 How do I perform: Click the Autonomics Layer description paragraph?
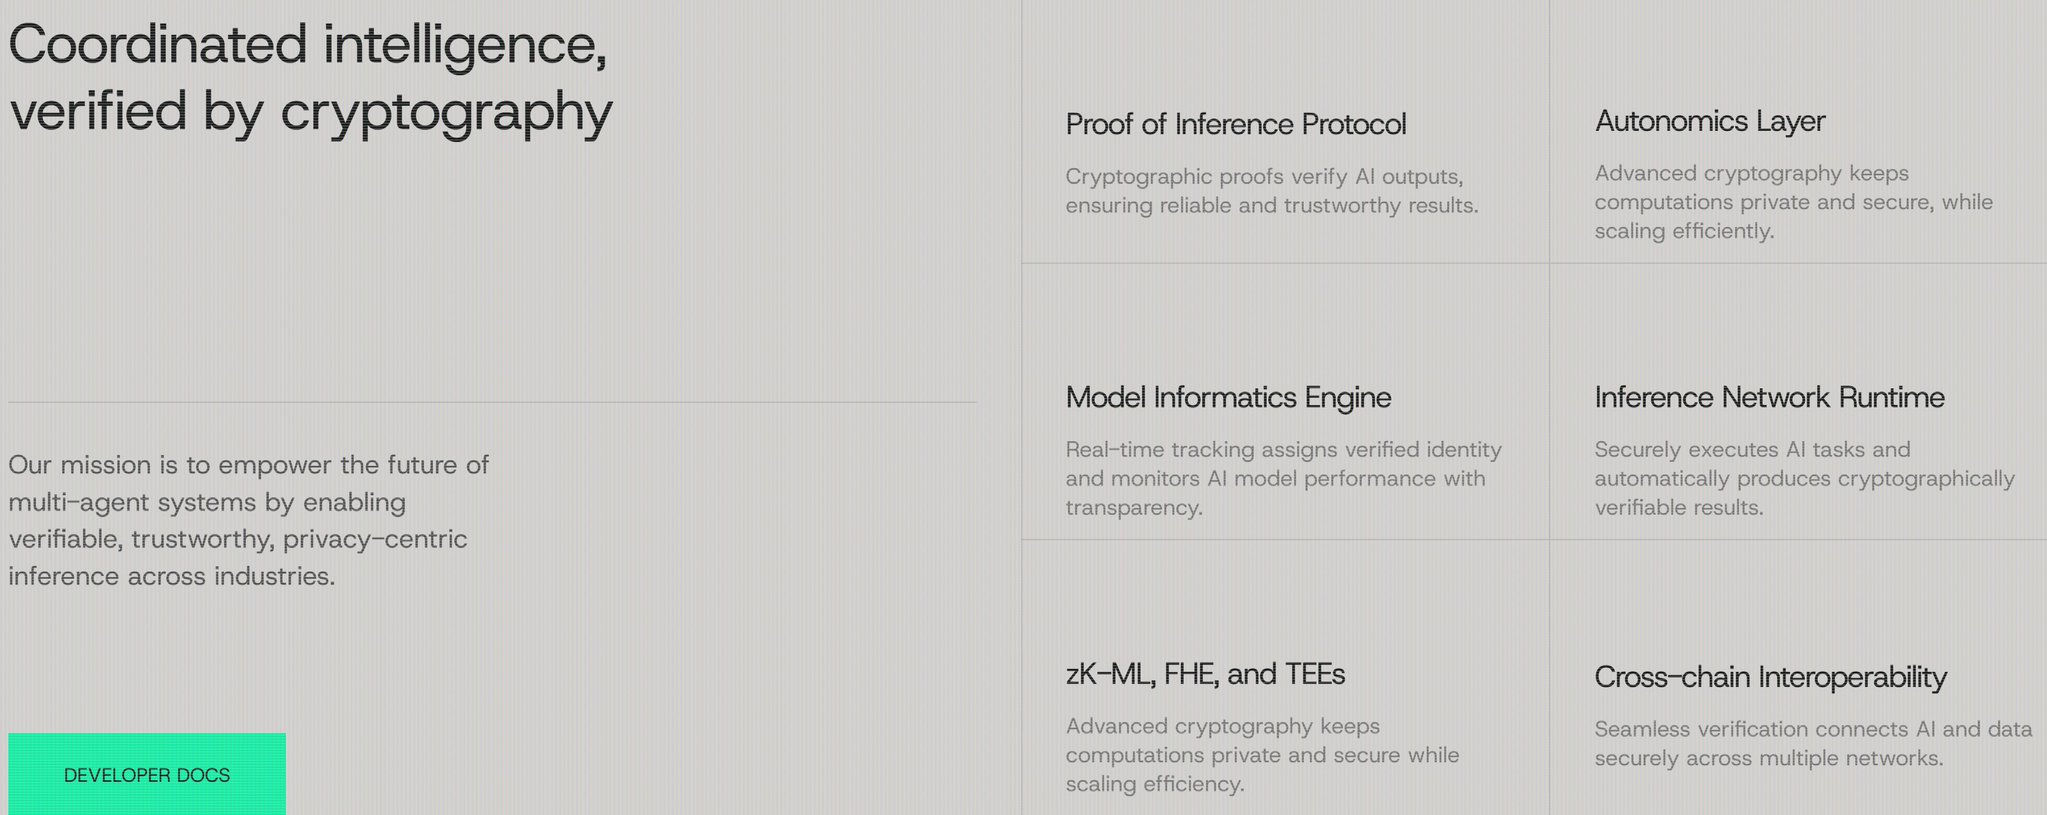click(x=1793, y=202)
